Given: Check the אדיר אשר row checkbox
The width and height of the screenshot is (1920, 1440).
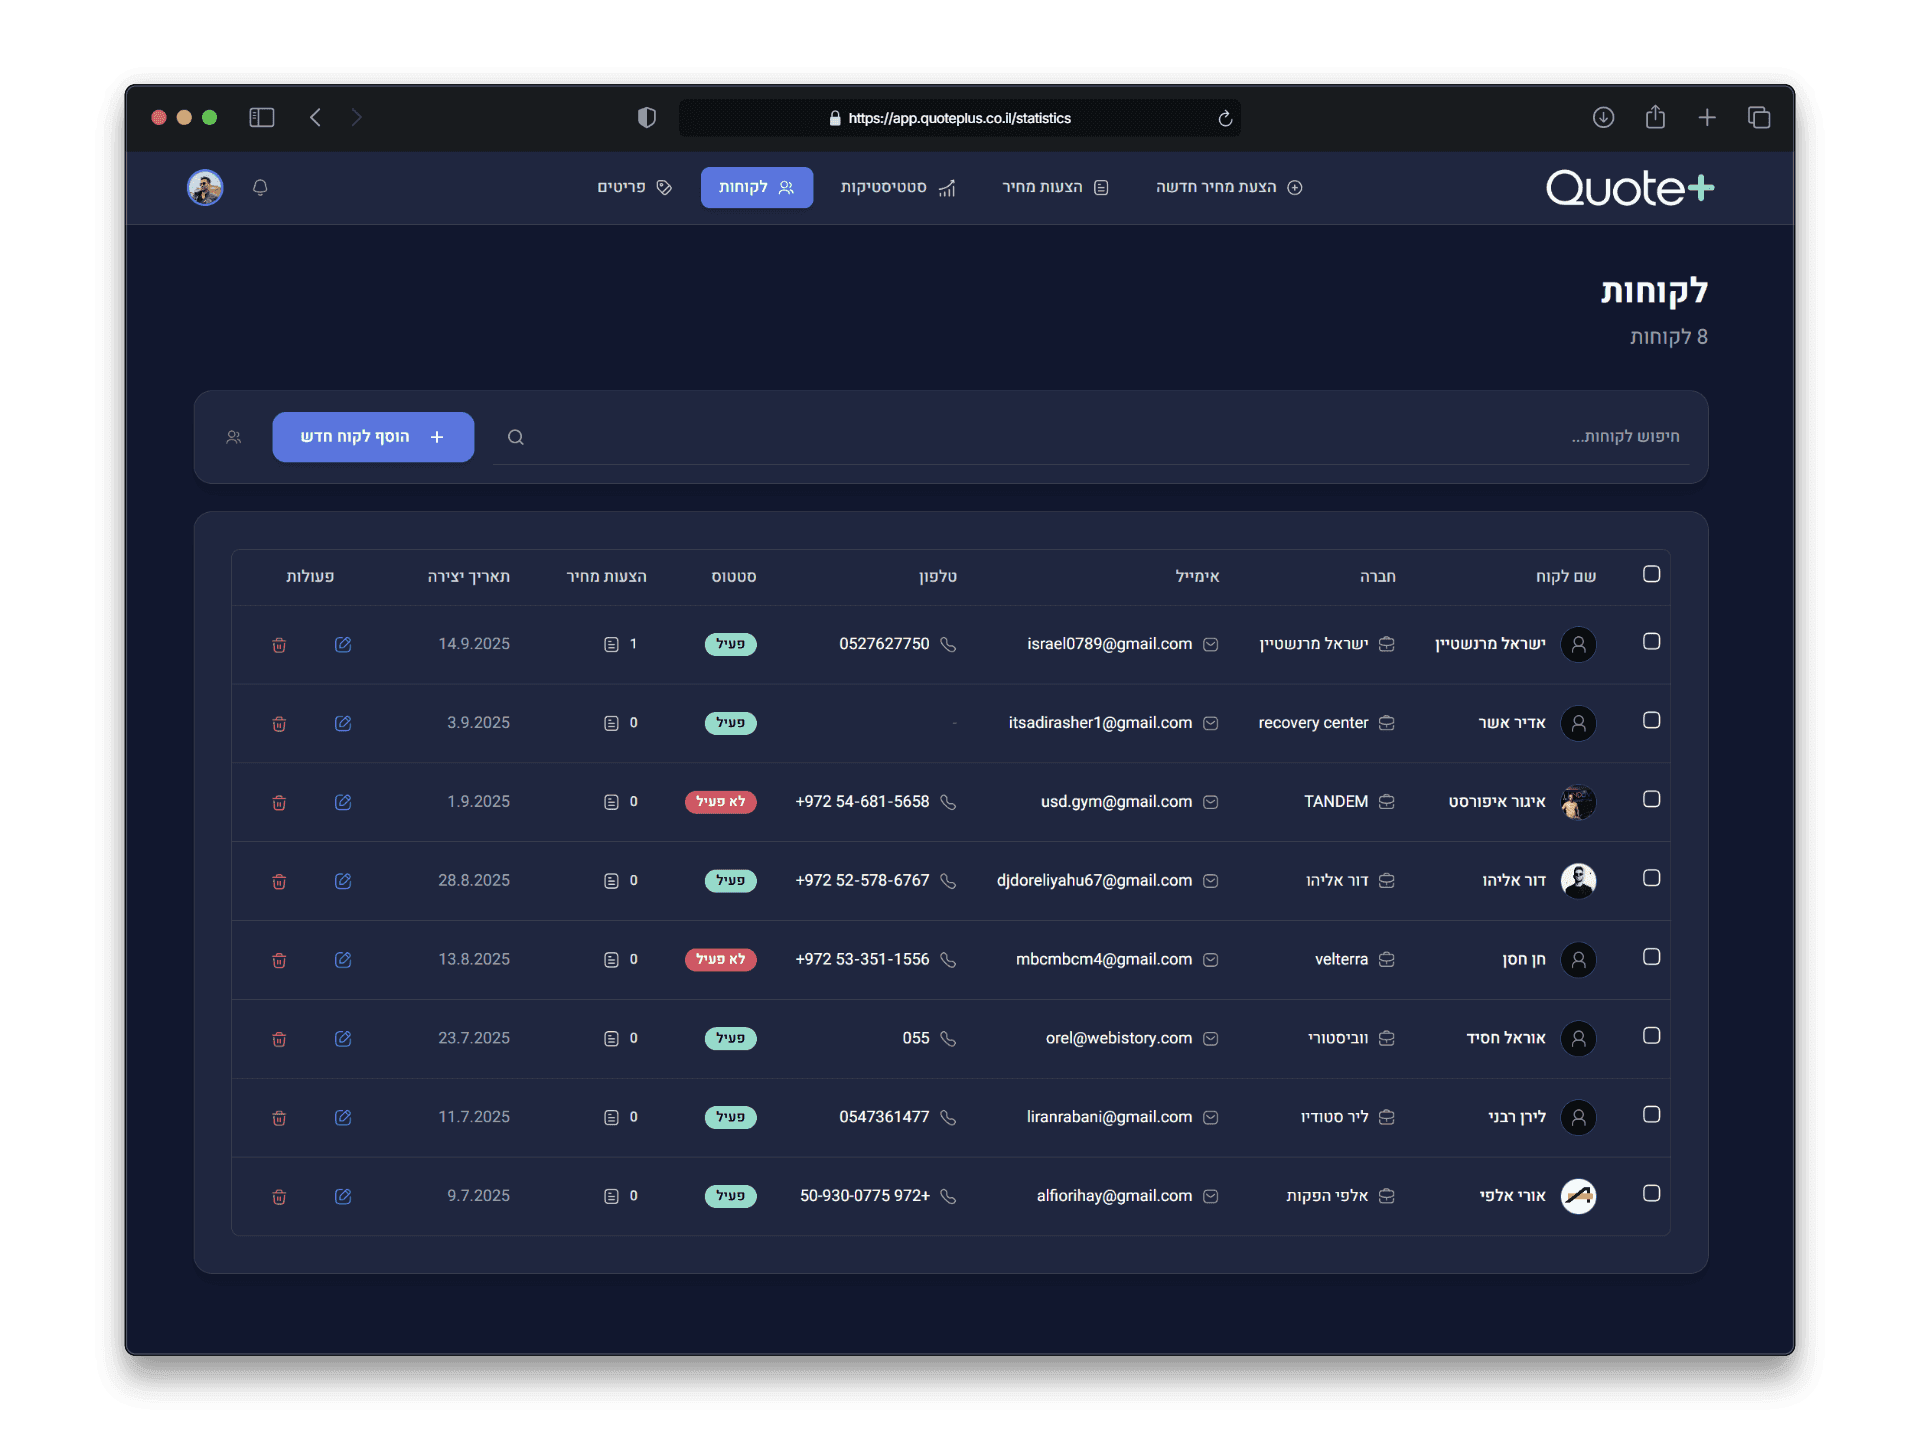Looking at the screenshot, I should [1651, 721].
